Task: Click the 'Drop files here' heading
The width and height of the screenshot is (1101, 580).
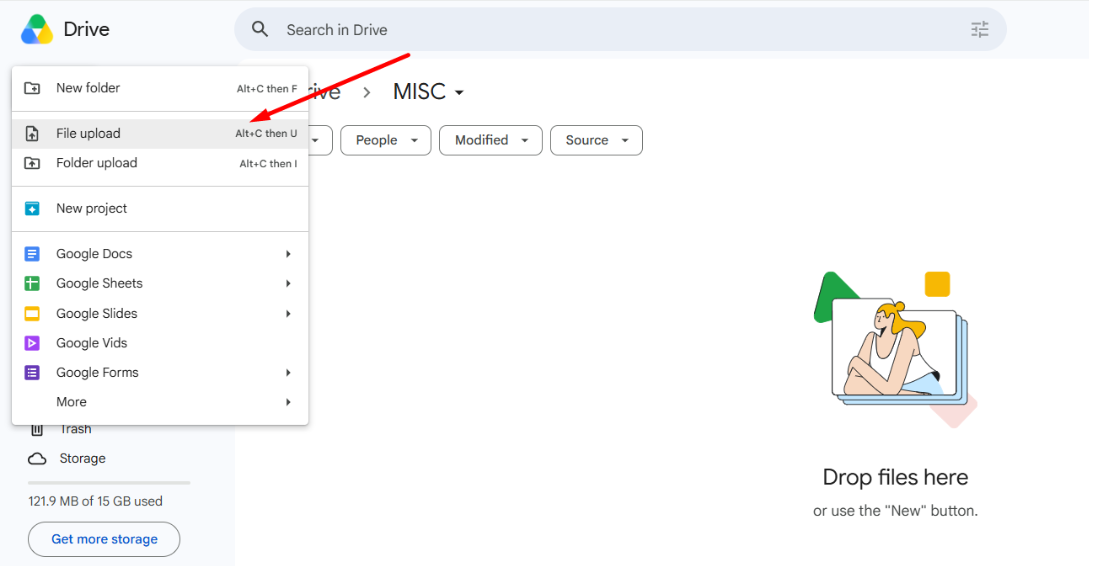Action: [895, 477]
